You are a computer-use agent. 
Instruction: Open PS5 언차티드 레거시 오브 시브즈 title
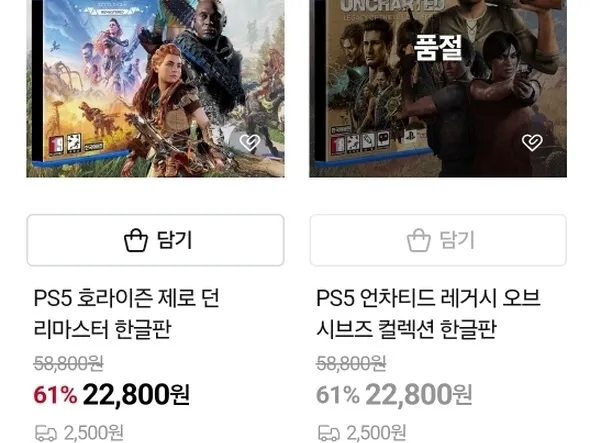click(428, 314)
